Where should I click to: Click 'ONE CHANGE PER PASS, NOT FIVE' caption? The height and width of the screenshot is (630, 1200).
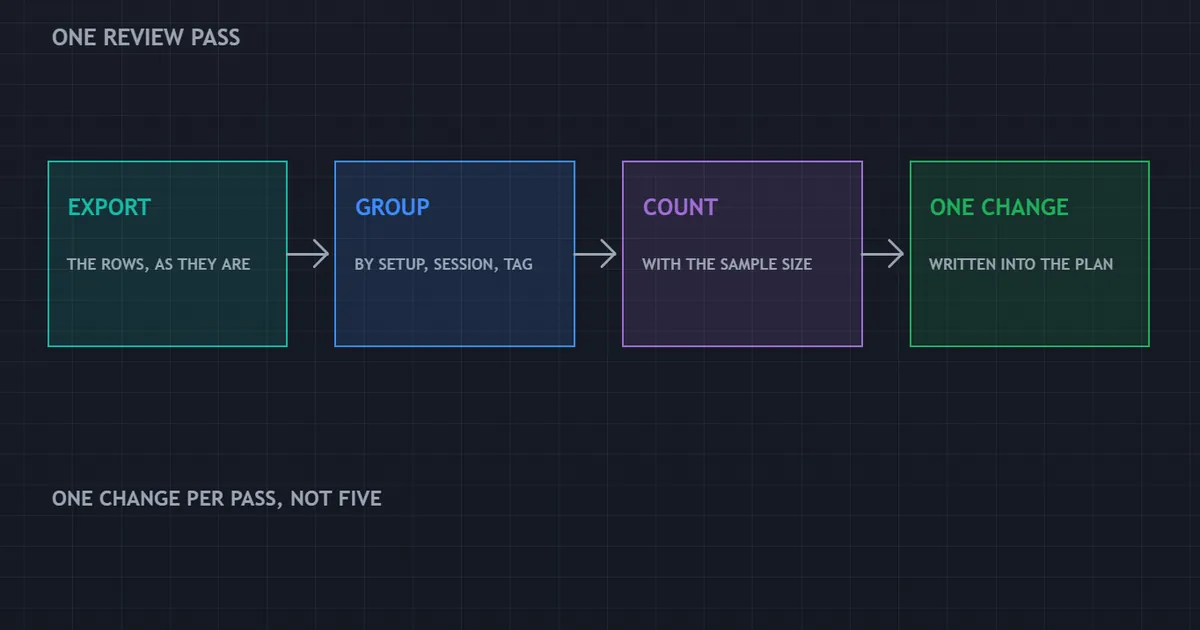tap(217, 498)
